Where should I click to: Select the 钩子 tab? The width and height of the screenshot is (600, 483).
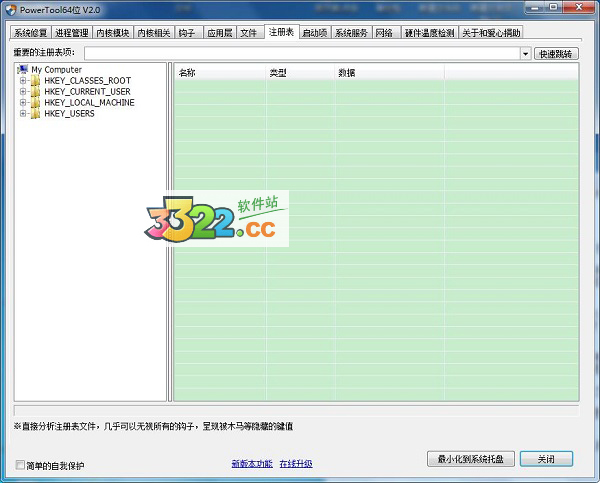tap(189, 33)
